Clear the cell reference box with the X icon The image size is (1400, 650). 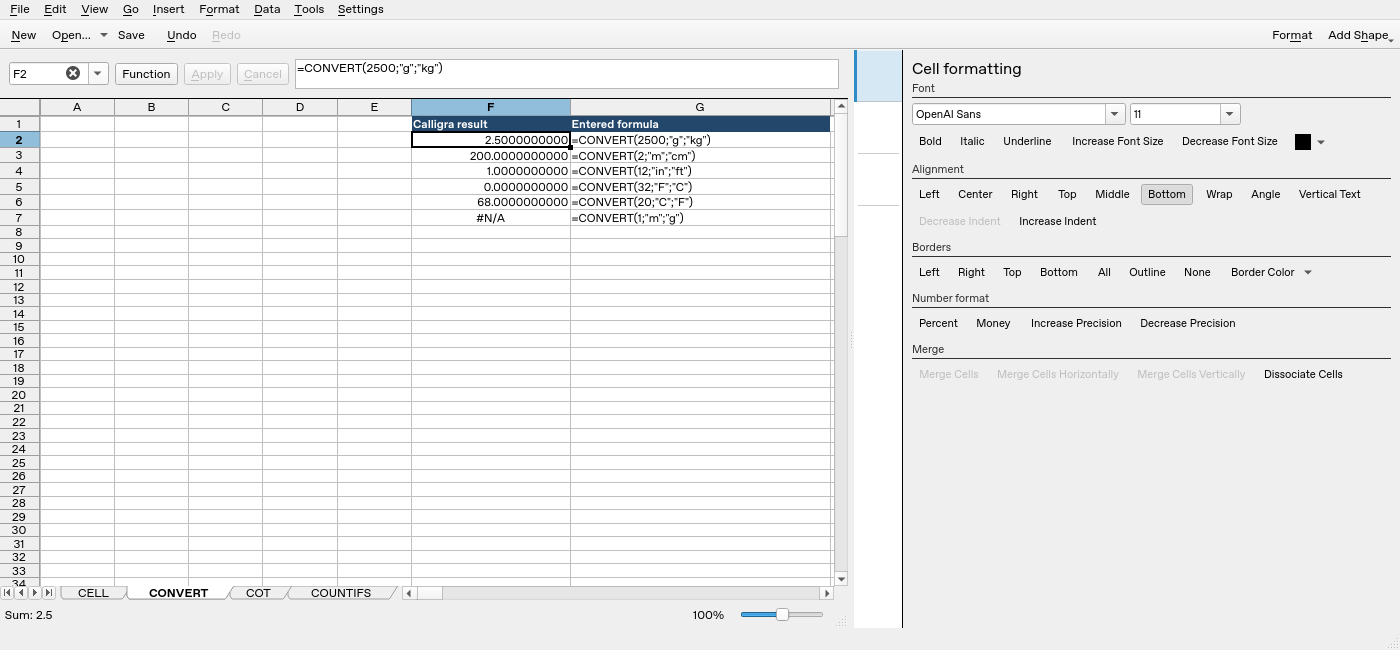pyautogui.click(x=73, y=73)
